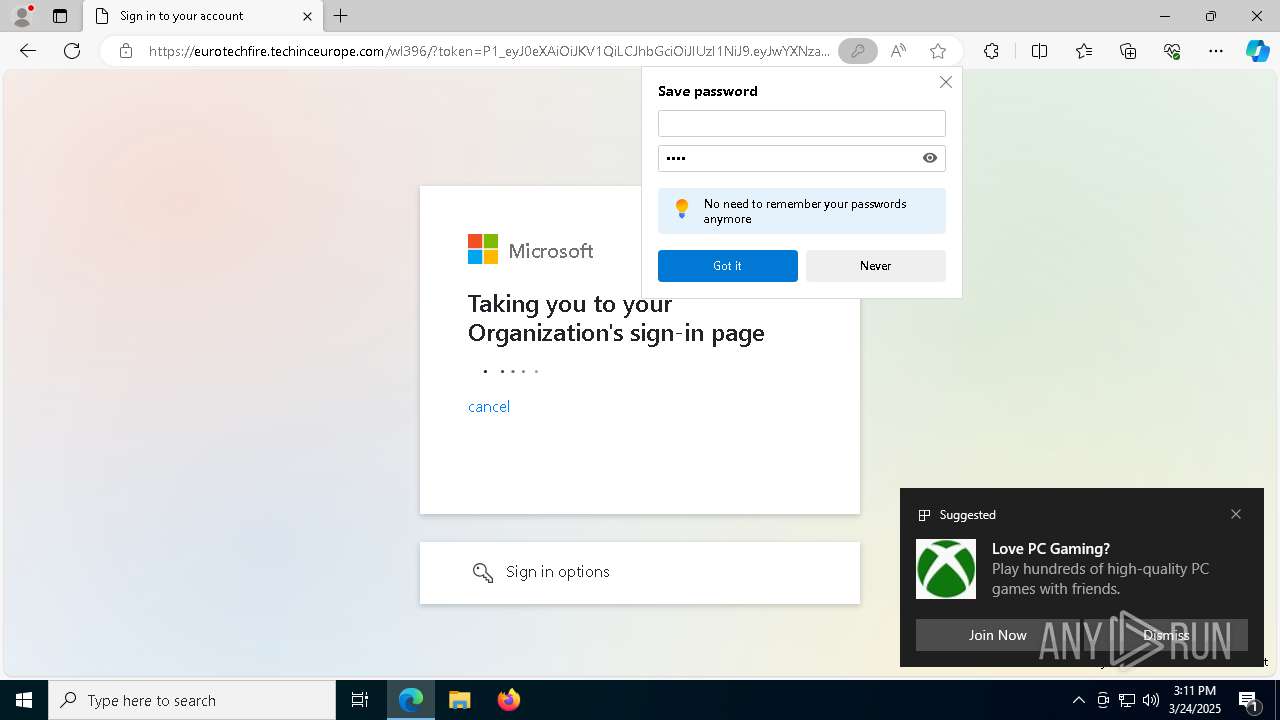Open network status tray icon
The width and height of the screenshot is (1280, 720).
tap(1127, 700)
